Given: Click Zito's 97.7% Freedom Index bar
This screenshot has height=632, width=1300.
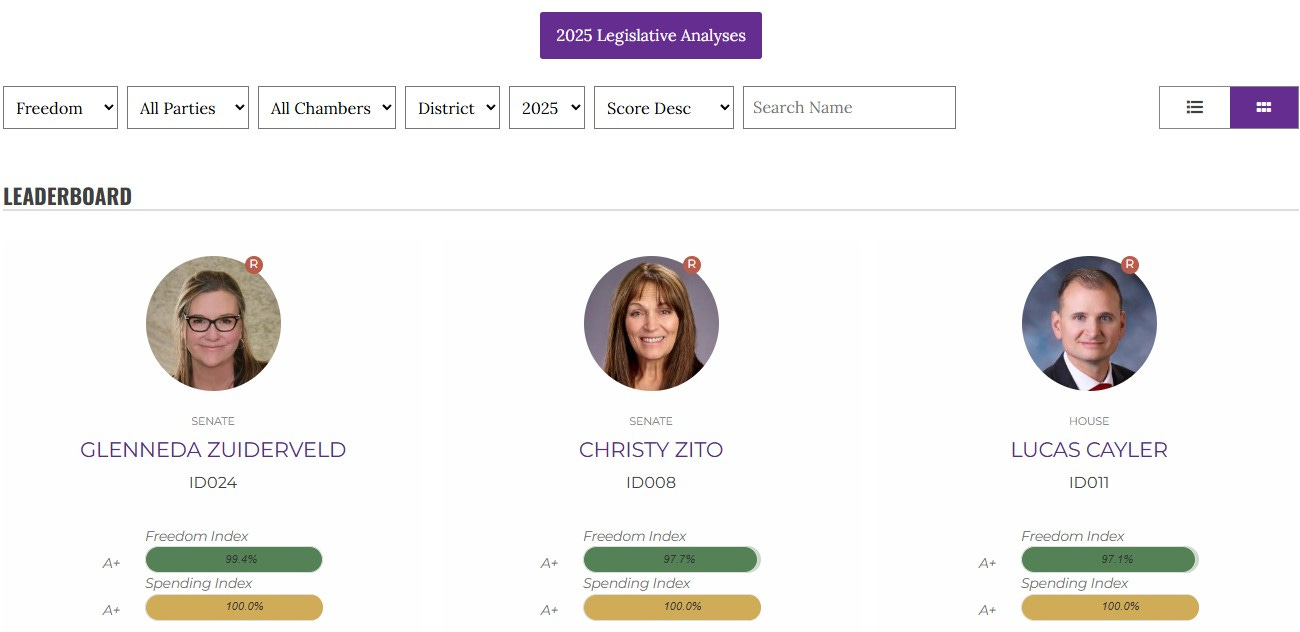Looking at the screenshot, I should pos(672,560).
